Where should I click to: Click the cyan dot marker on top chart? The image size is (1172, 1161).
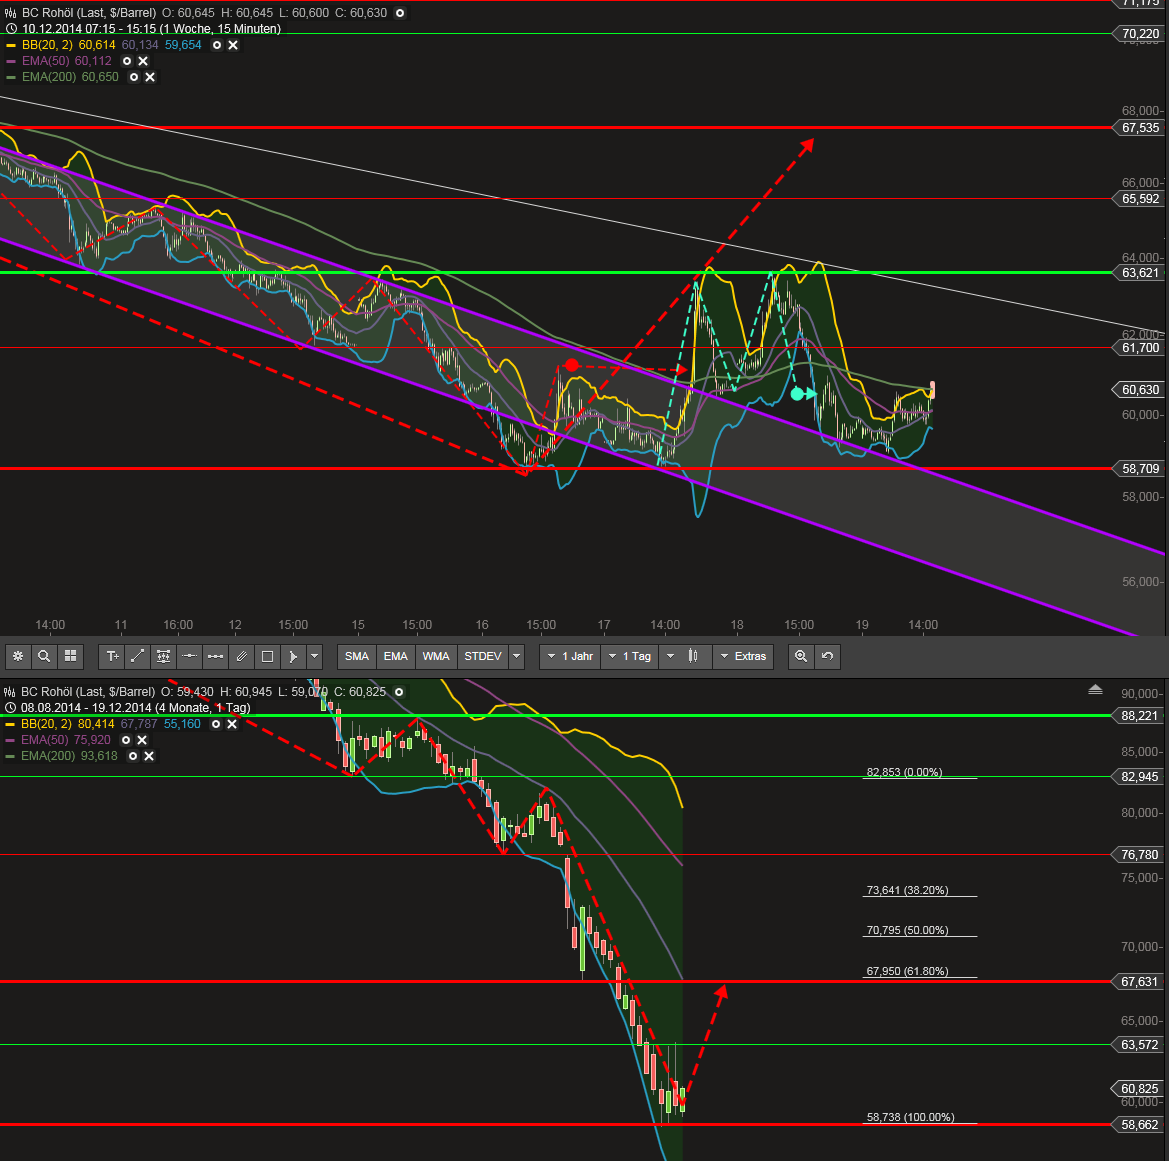click(798, 393)
